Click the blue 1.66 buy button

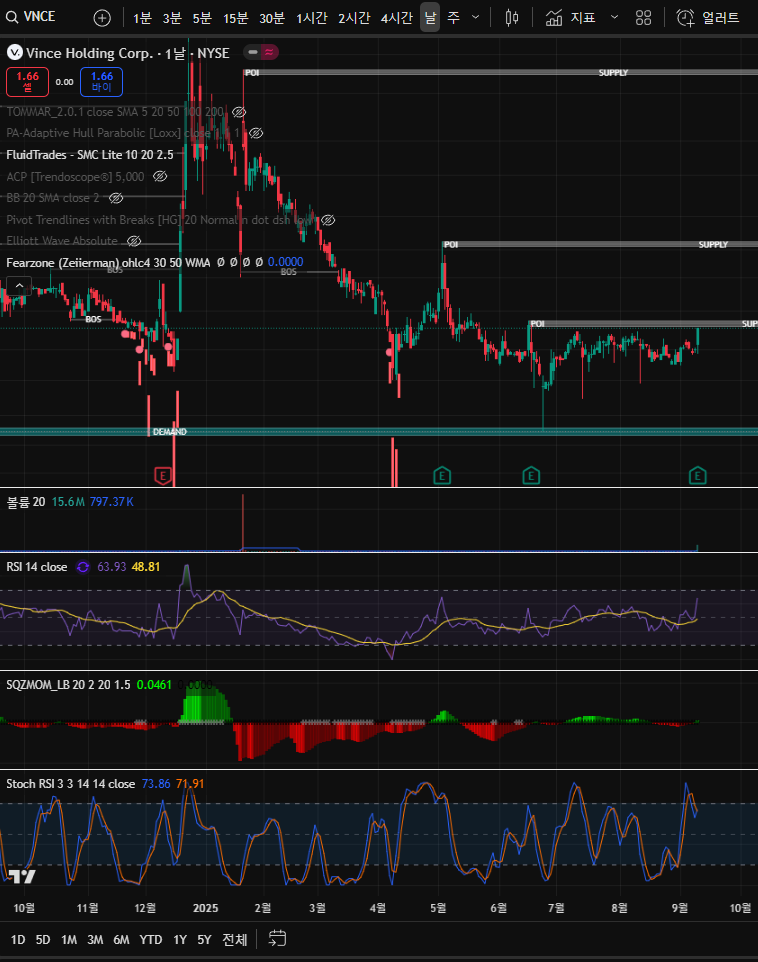pos(101,82)
